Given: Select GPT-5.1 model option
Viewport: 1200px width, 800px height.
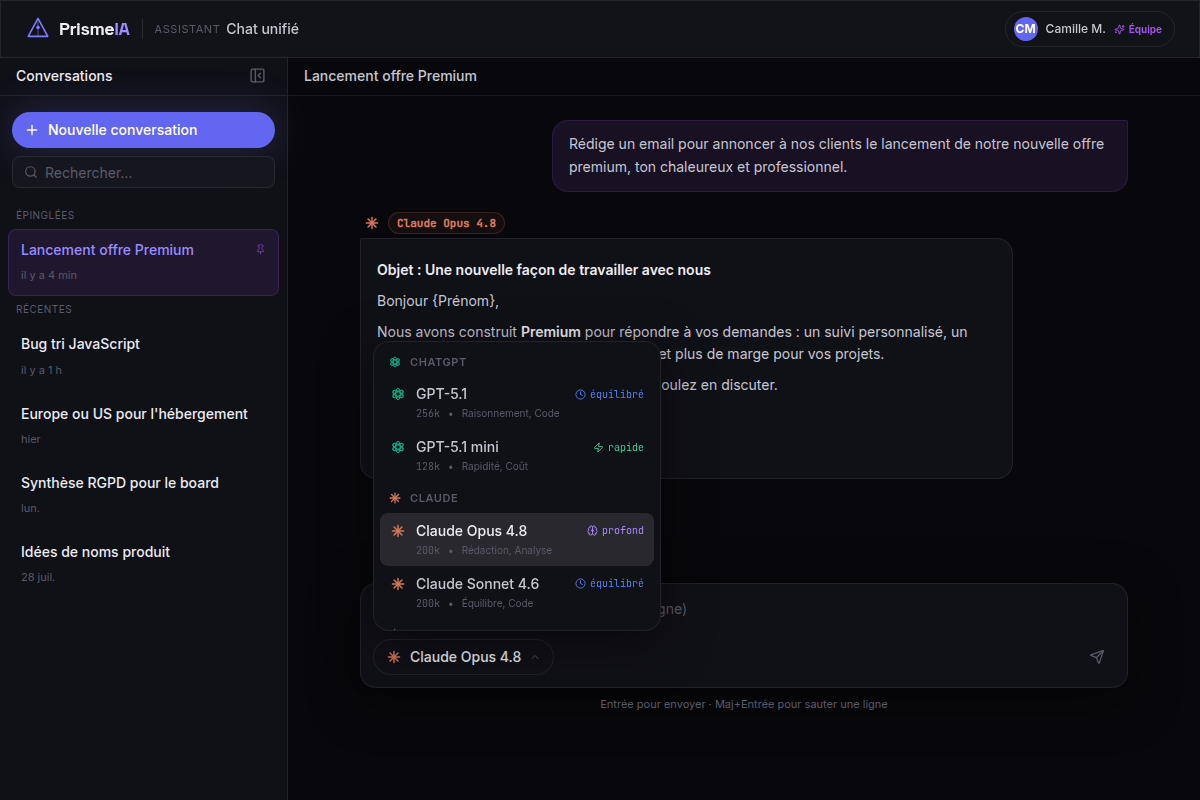Looking at the screenshot, I should (517, 402).
